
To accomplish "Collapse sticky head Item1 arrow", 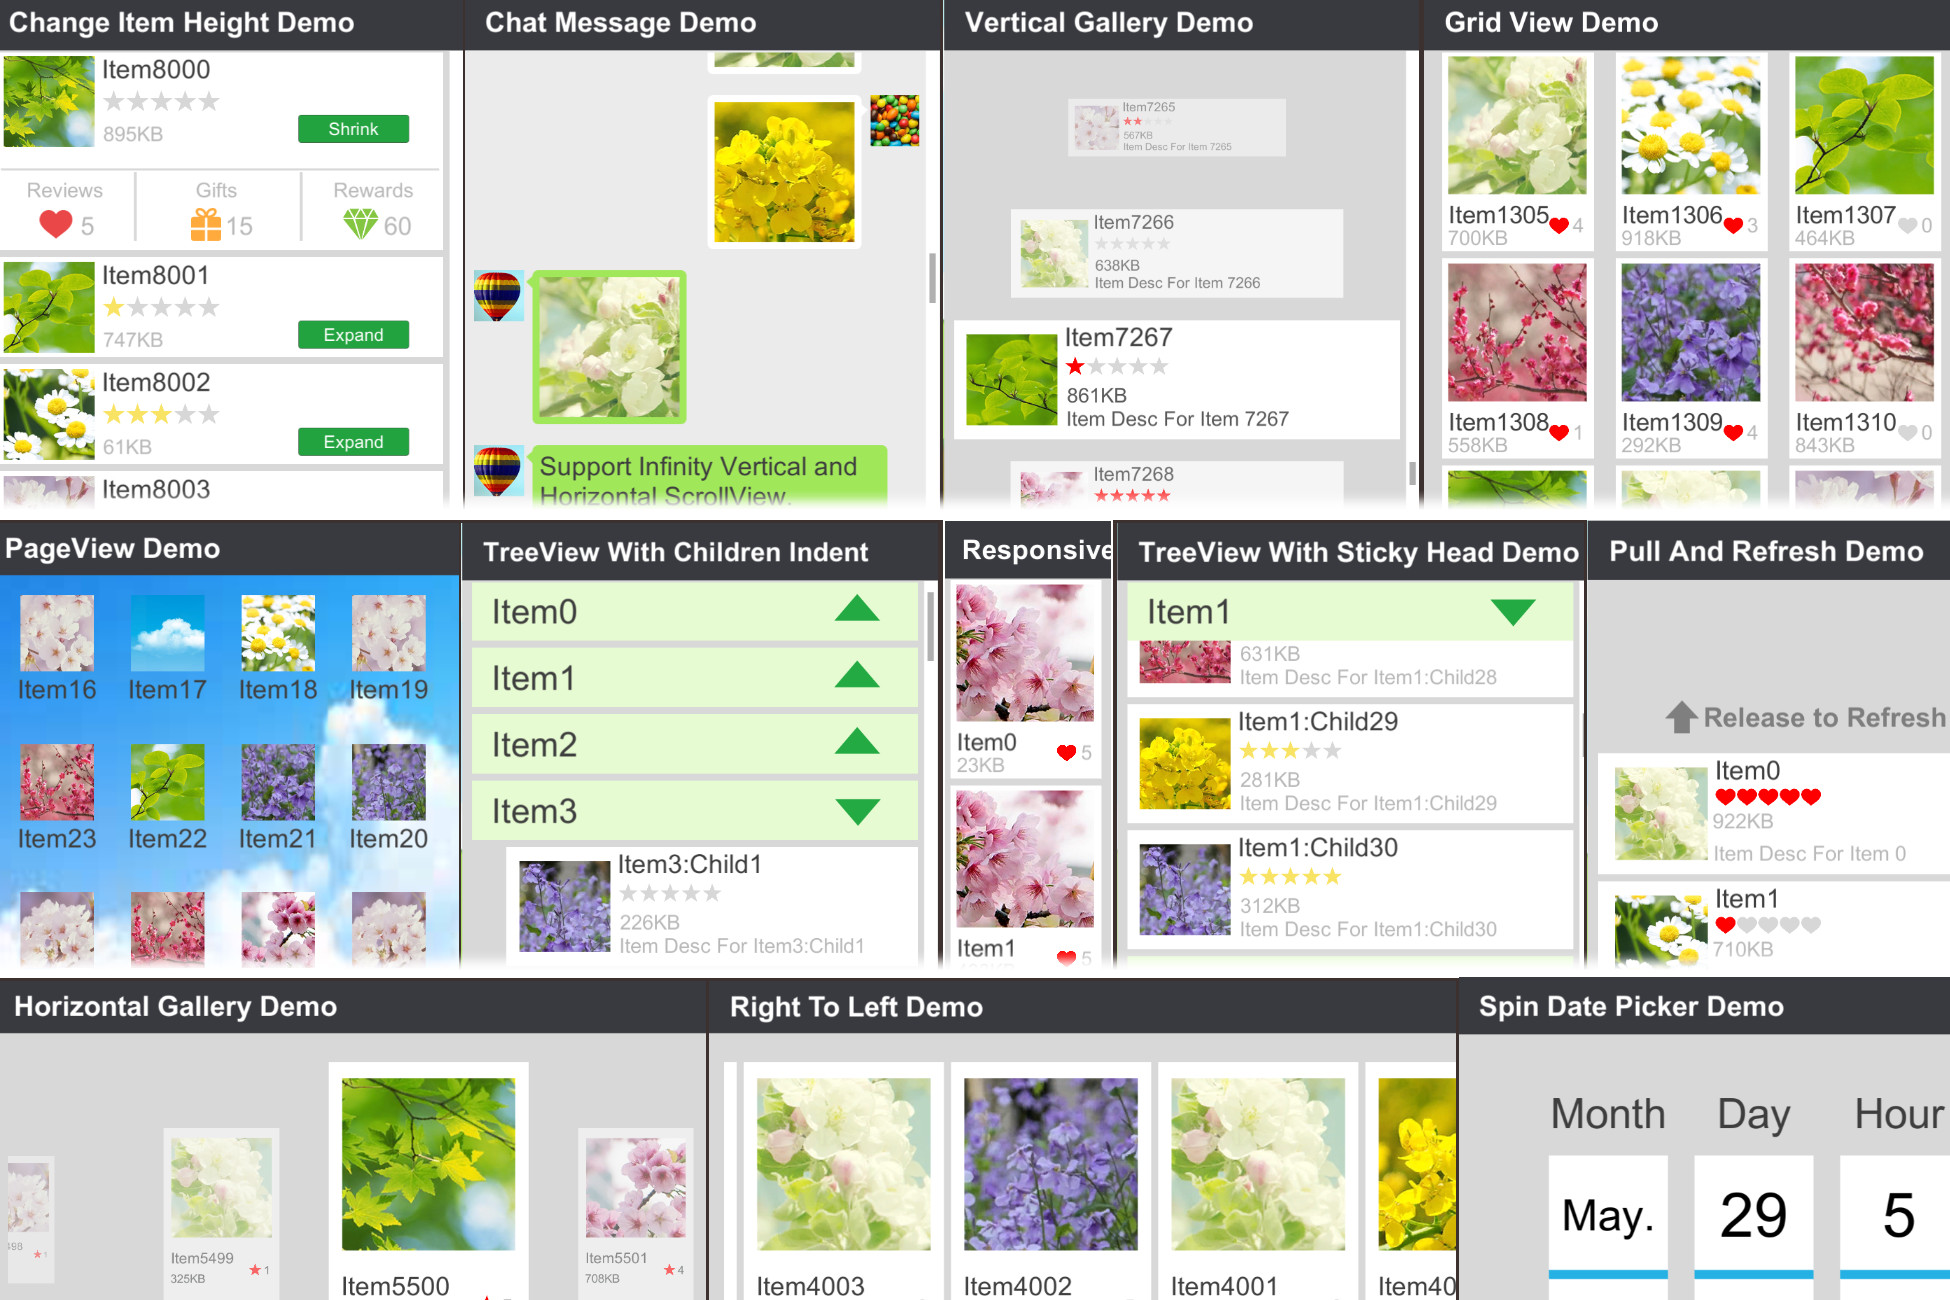I will (1512, 612).
